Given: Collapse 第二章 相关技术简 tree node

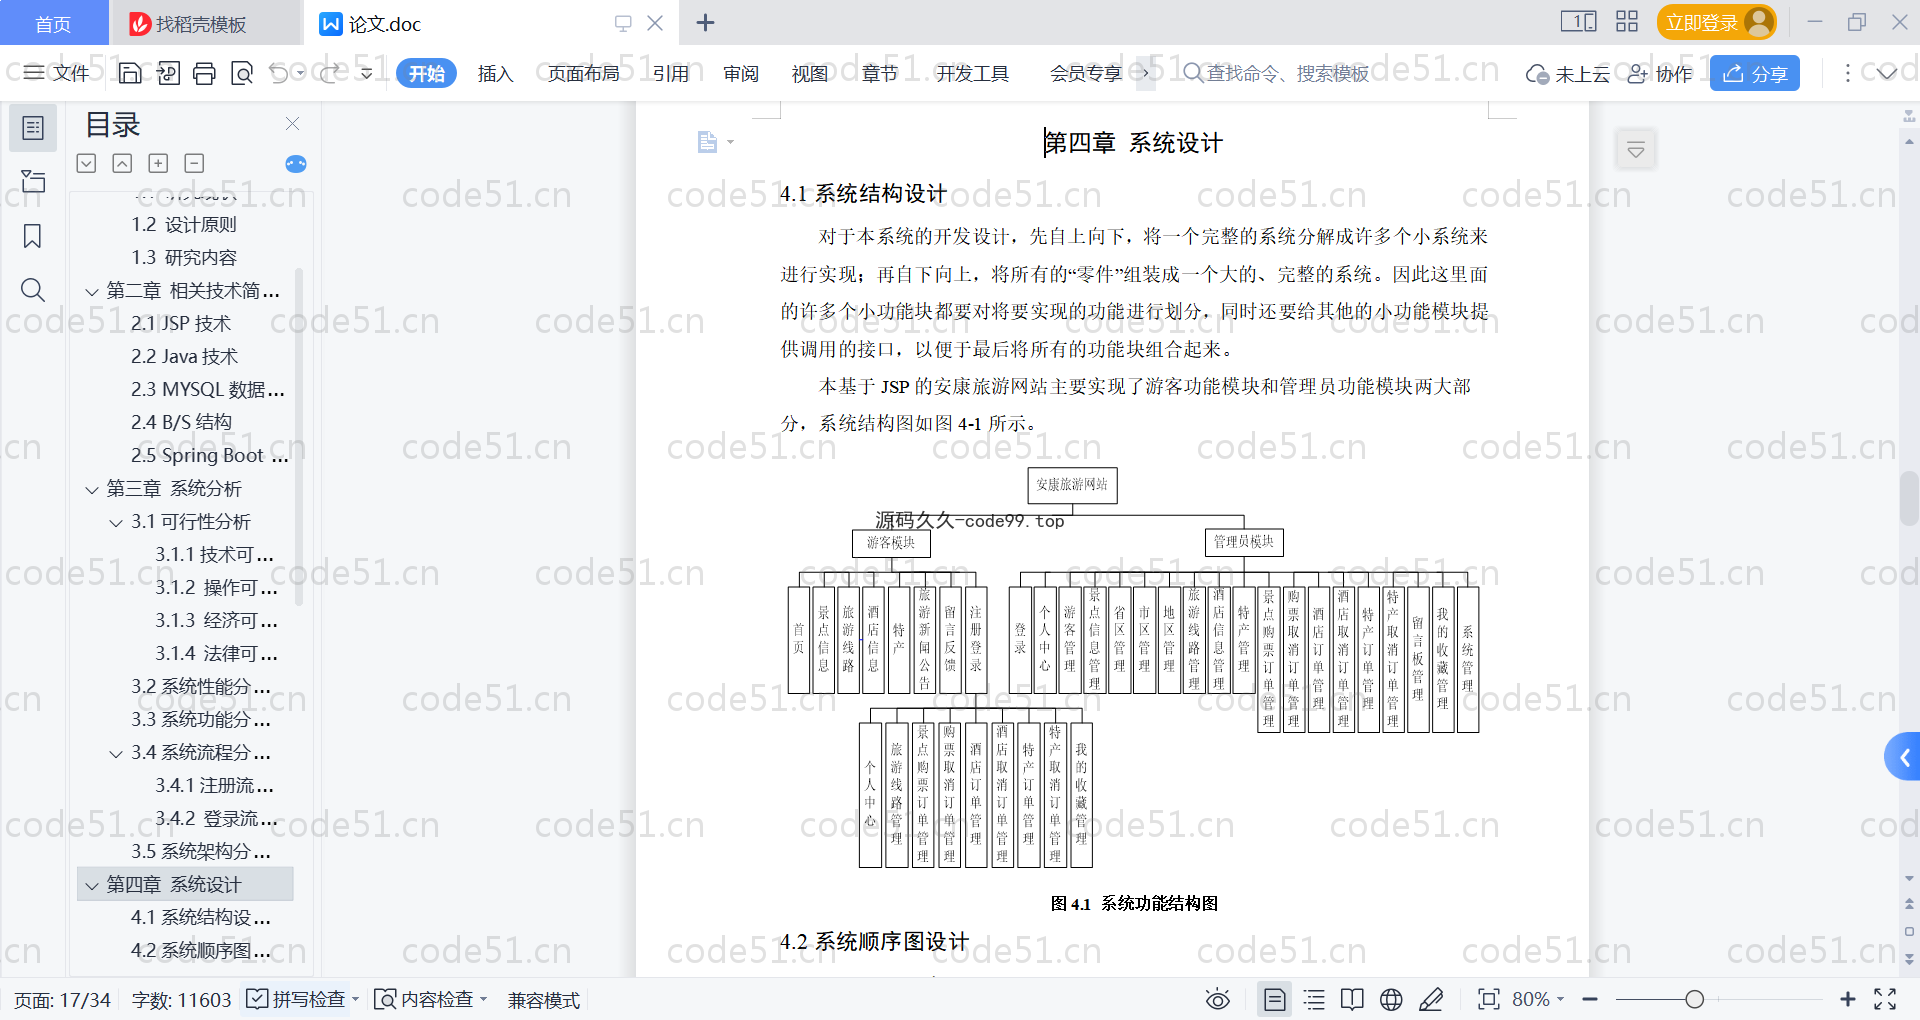Looking at the screenshot, I should [92, 292].
